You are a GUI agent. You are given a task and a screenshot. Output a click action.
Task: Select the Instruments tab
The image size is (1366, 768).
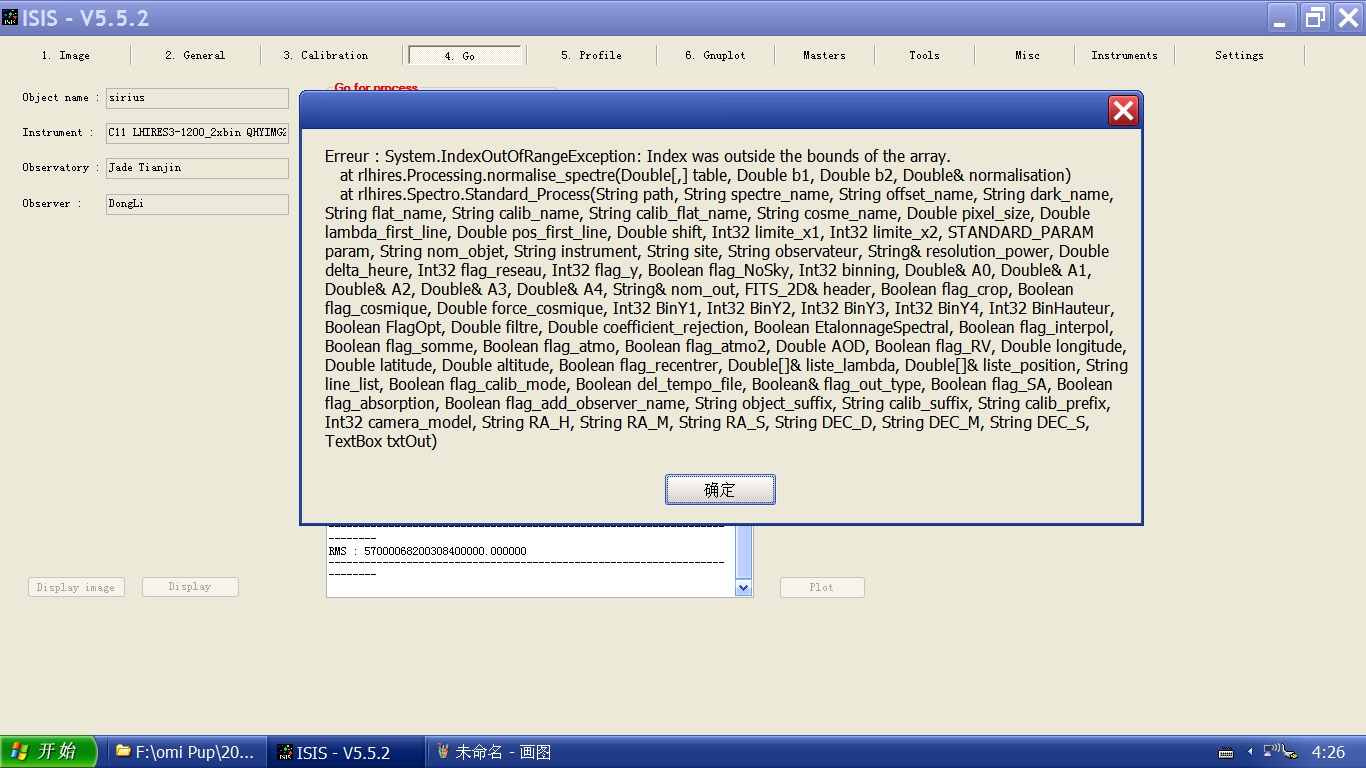click(x=1124, y=56)
